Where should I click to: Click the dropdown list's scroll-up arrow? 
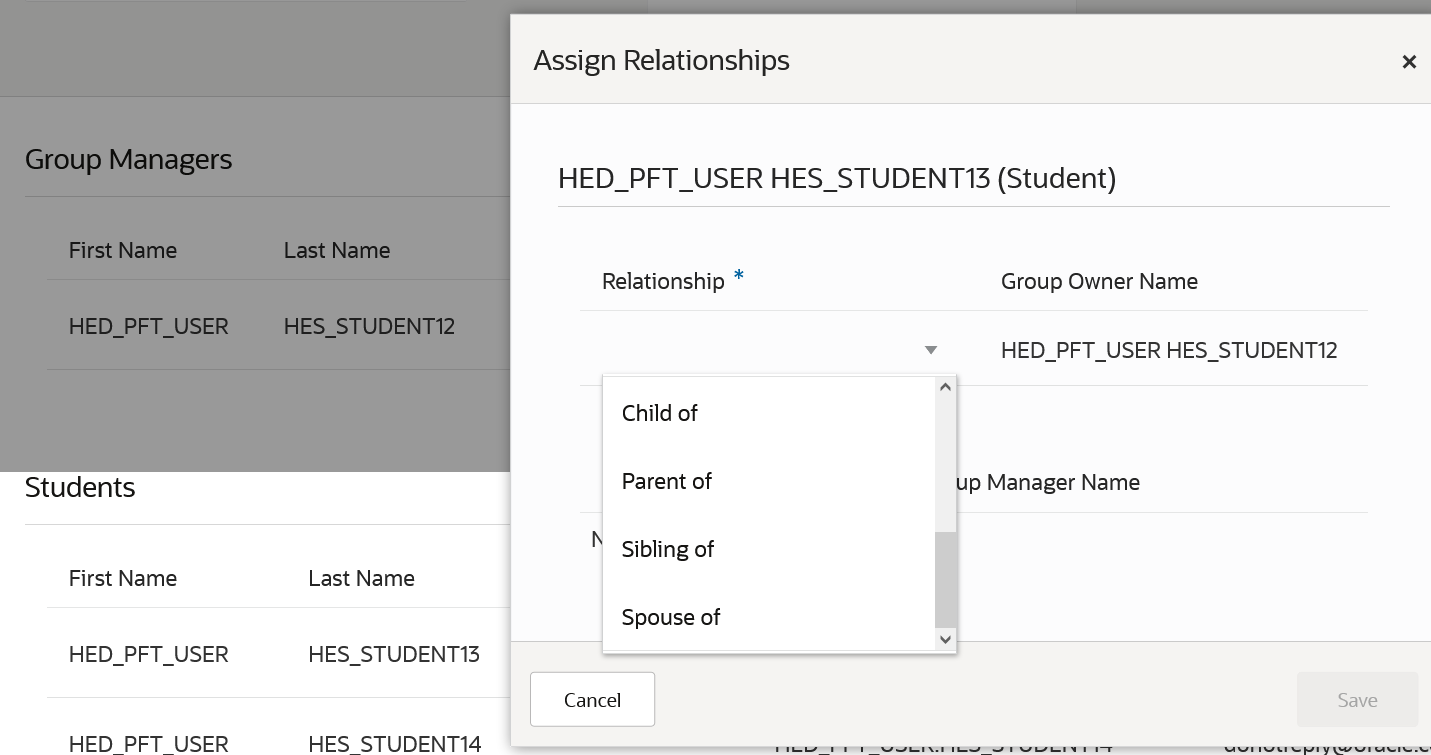pyautogui.click(x=945, y=386)
